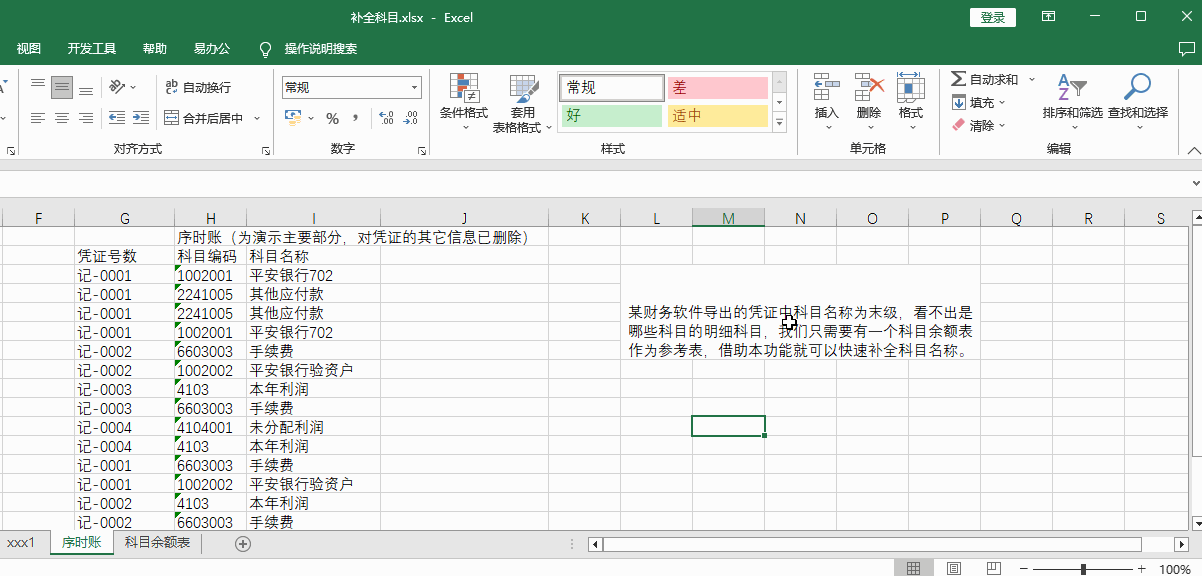This screenshot has height=576, width=1202.
Task: Increase decimal places
Action: [x=386, y=118]
